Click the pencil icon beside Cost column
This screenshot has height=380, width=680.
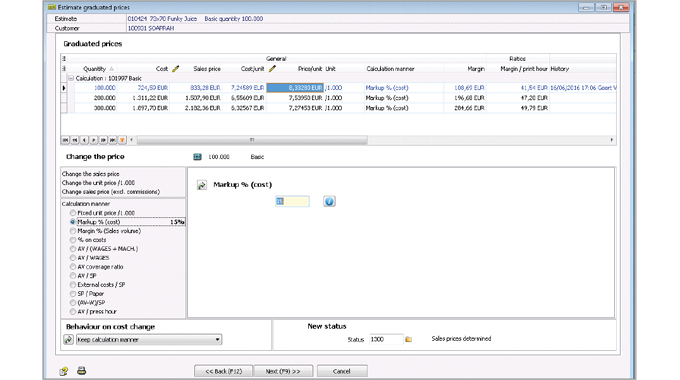click(176, 69)
